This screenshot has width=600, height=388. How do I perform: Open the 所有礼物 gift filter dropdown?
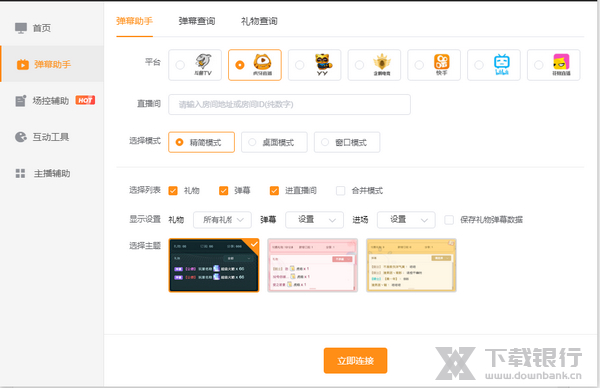(222, 220)
